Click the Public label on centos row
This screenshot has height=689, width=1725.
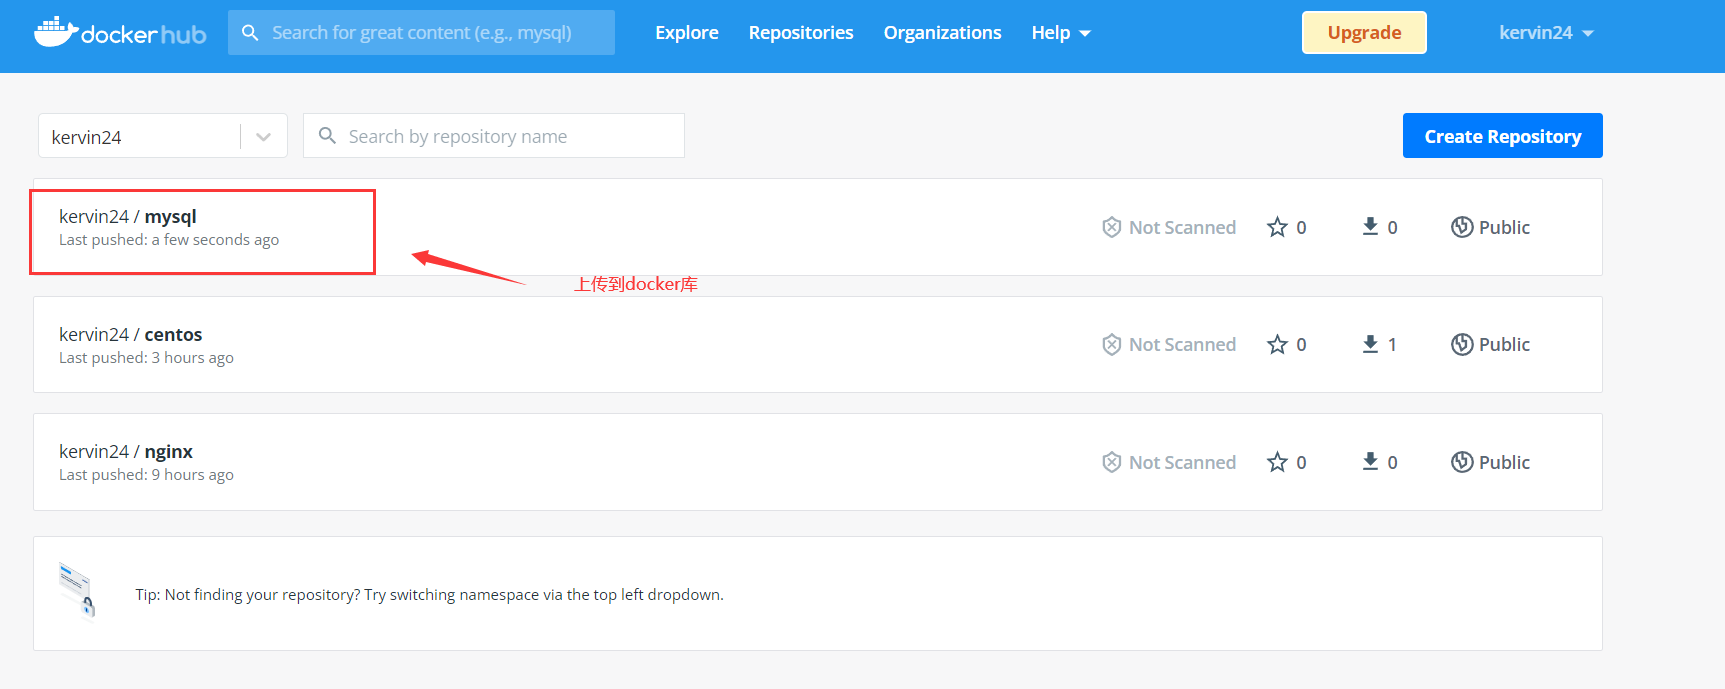1504,344
